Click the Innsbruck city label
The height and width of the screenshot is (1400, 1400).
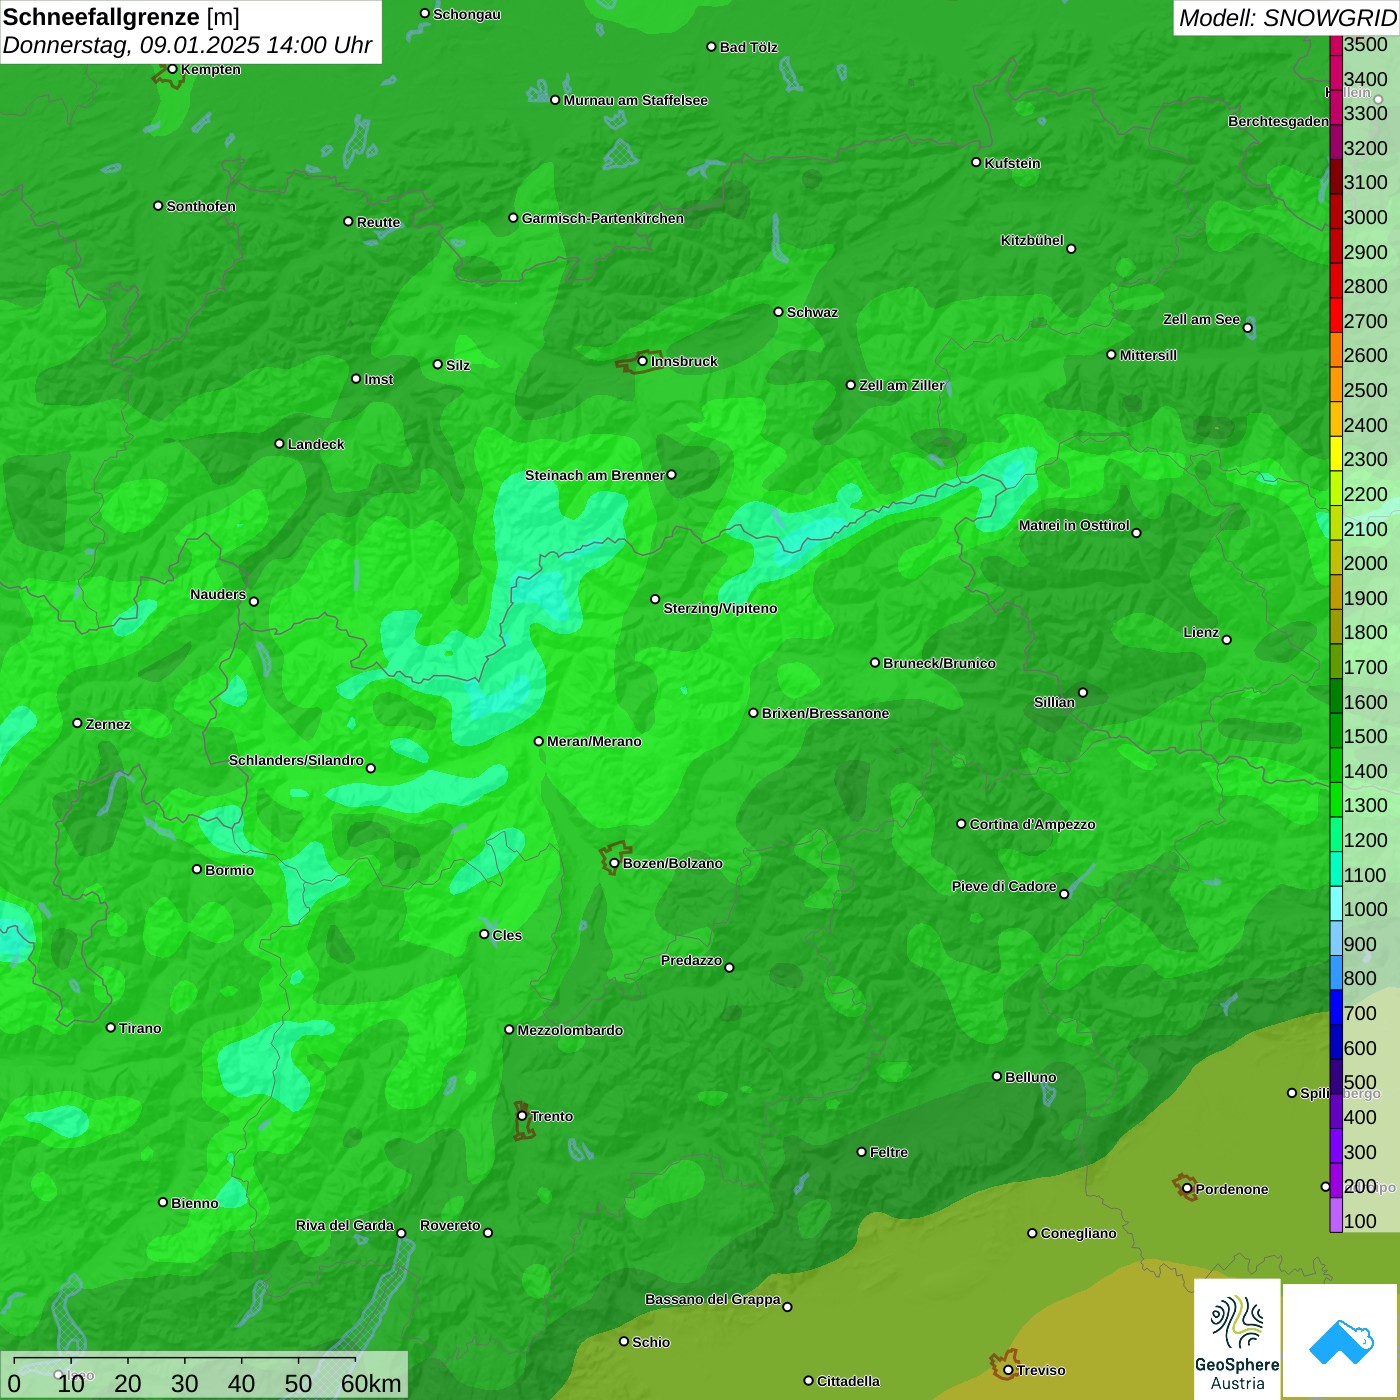684,361
